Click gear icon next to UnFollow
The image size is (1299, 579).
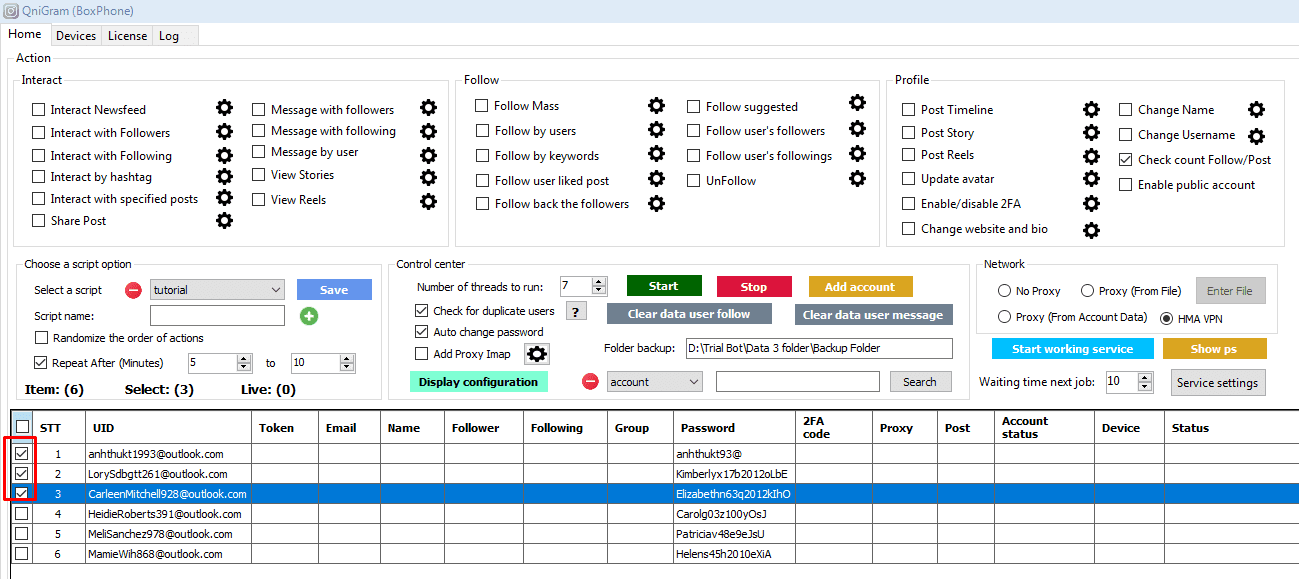tap(857, 179)
